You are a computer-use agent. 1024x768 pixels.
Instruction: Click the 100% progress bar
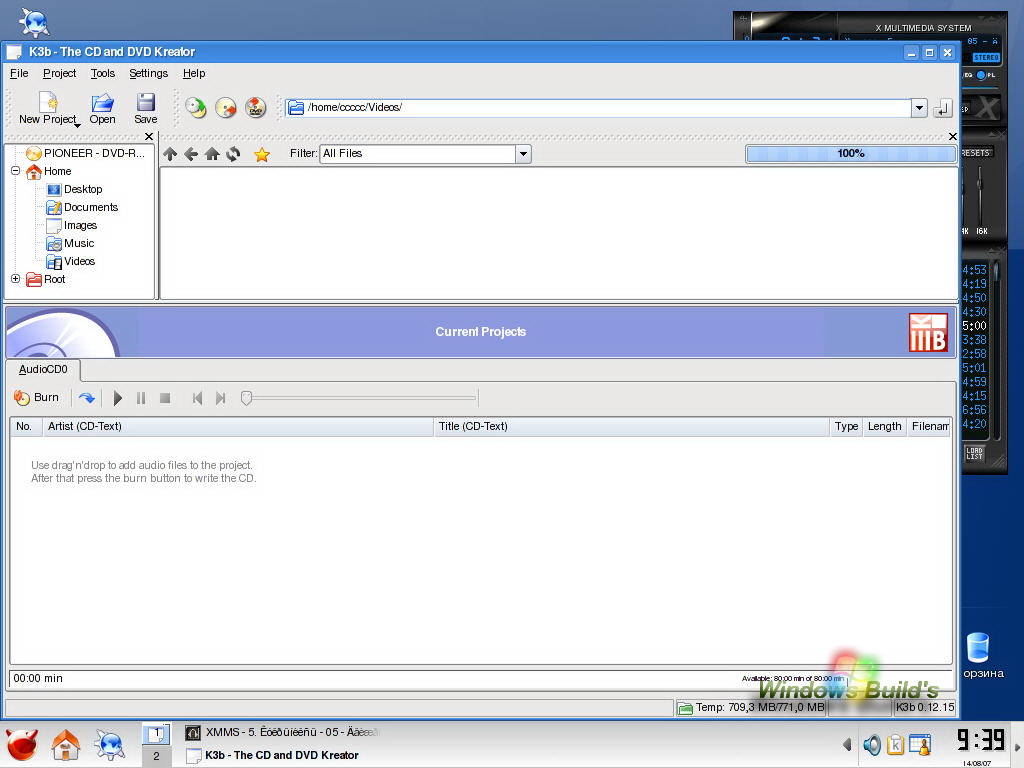[851, 153]
